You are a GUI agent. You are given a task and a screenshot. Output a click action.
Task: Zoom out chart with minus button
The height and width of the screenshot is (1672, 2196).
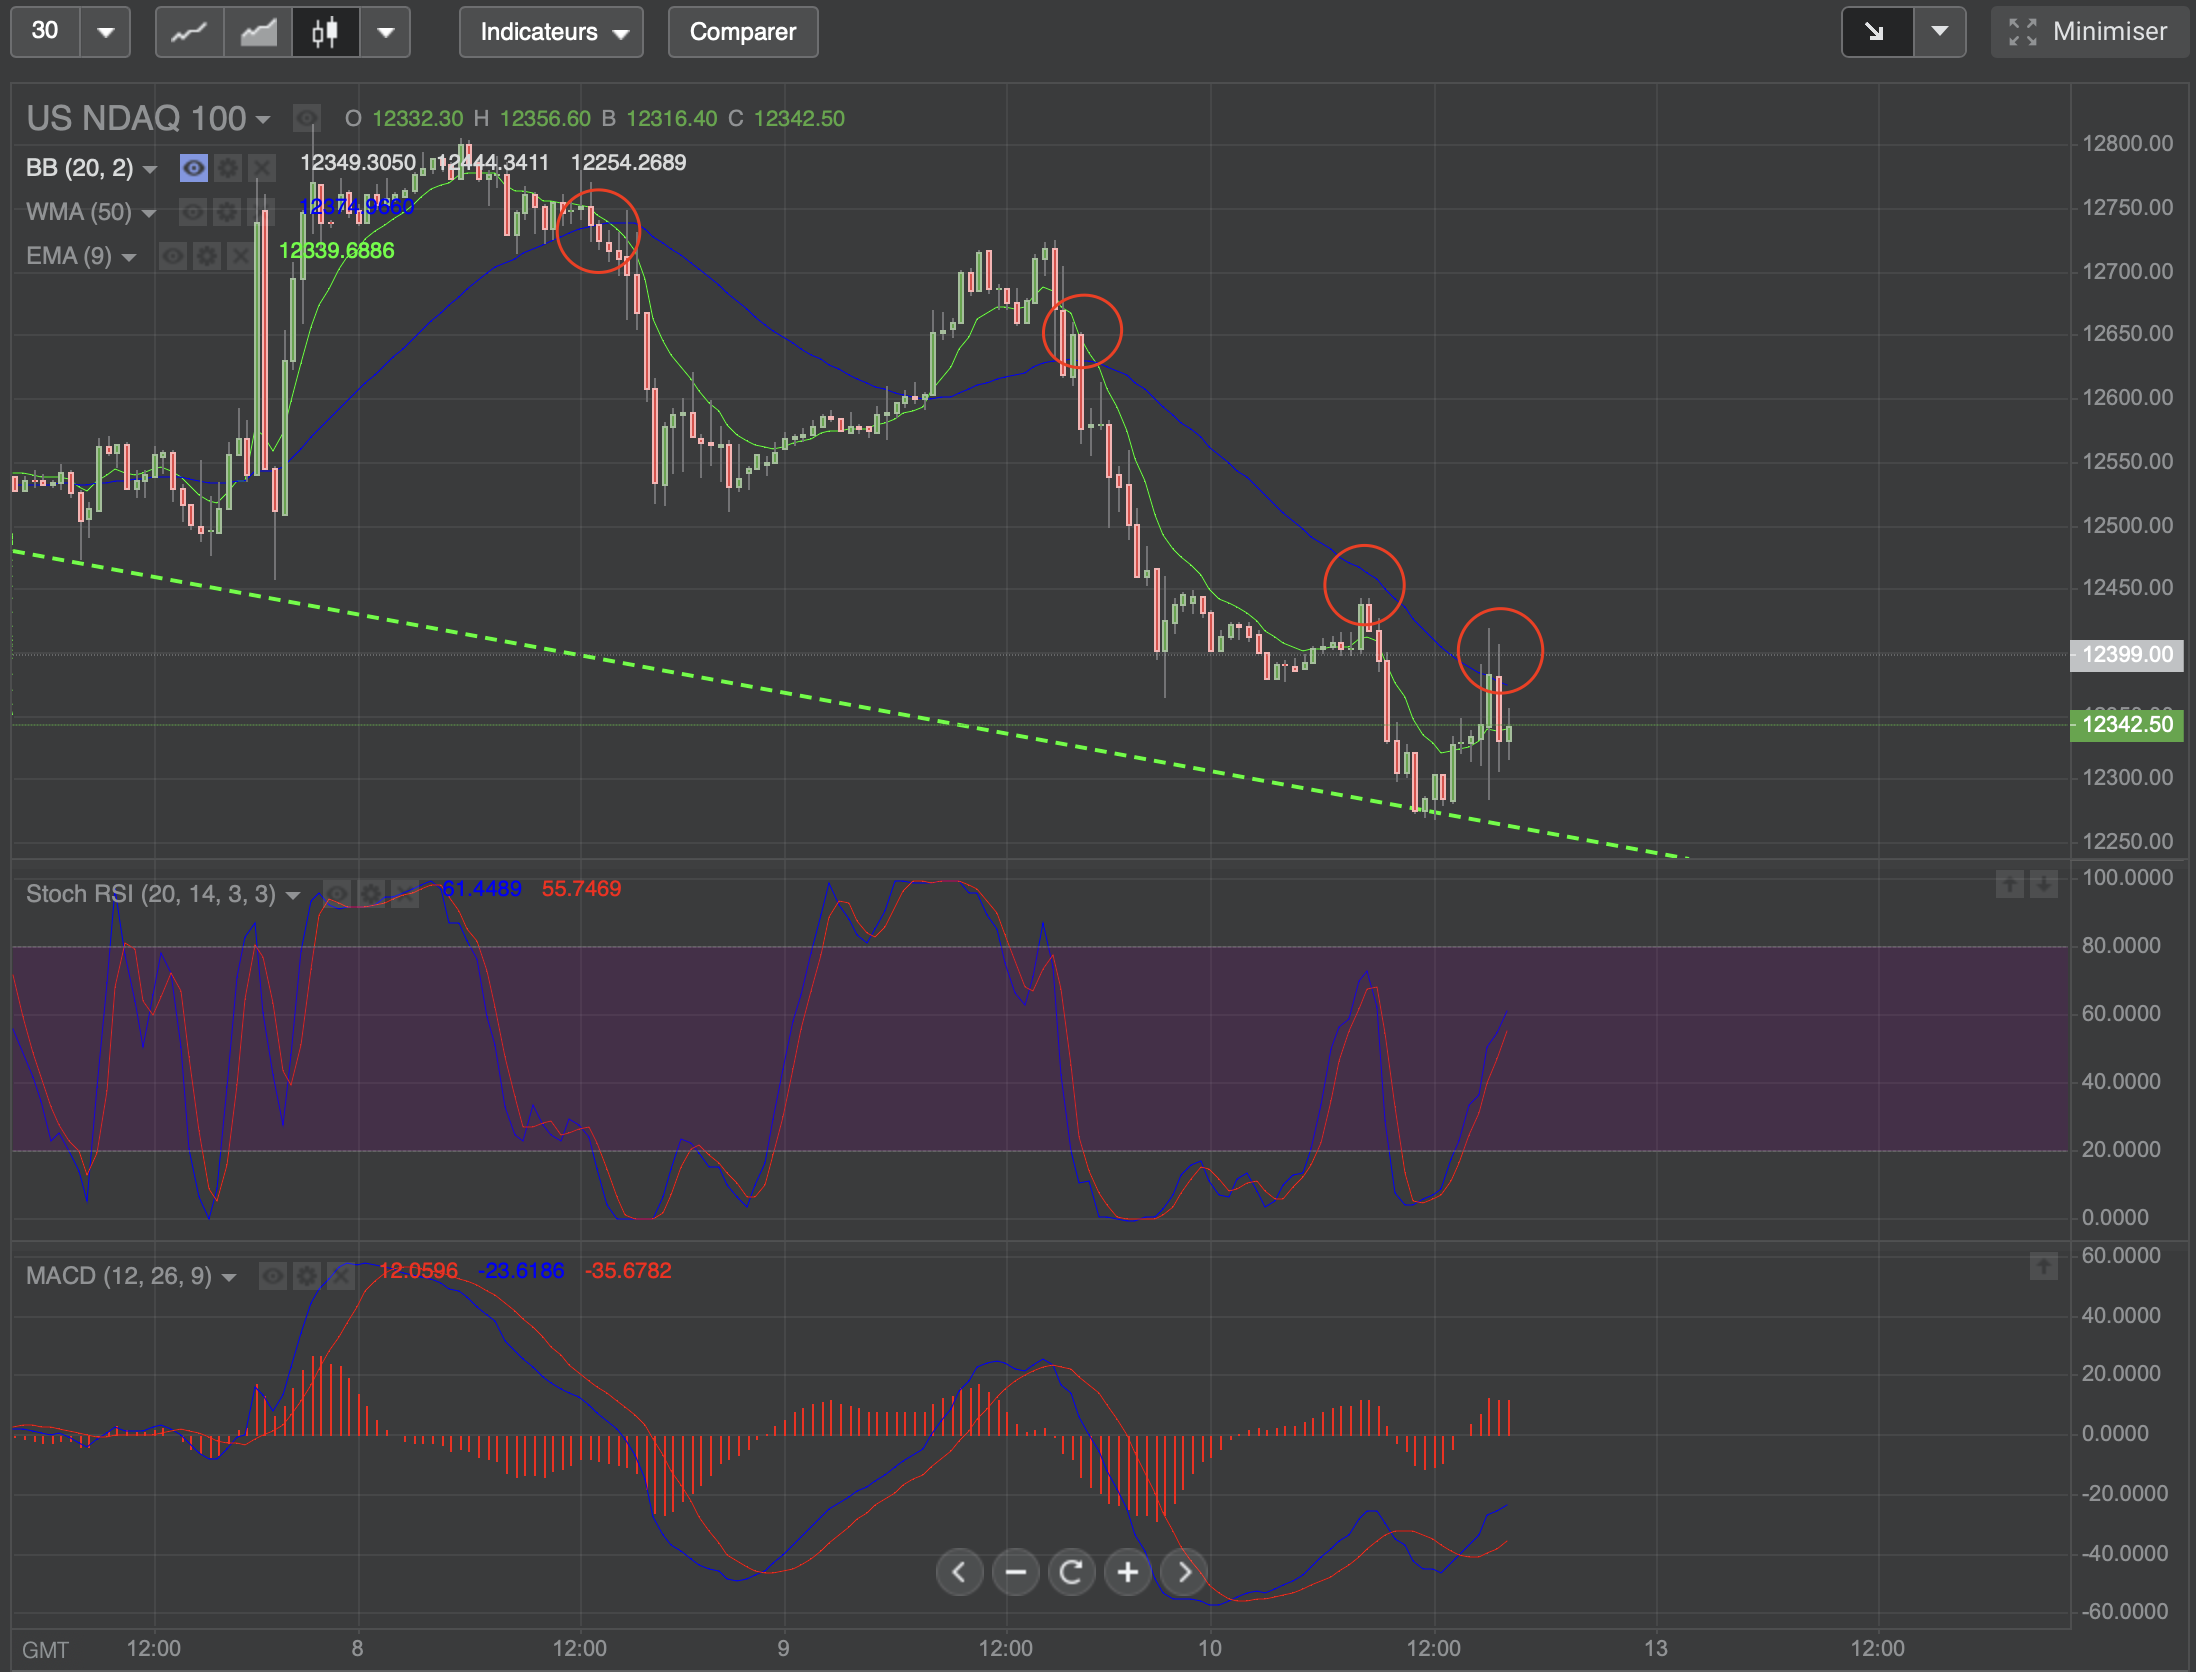(x=1015, y=1573)
